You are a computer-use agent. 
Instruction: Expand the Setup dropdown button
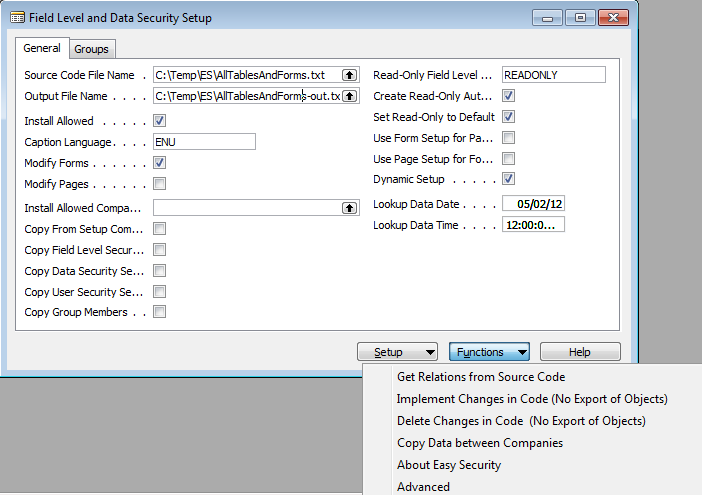tap(397, 352)
